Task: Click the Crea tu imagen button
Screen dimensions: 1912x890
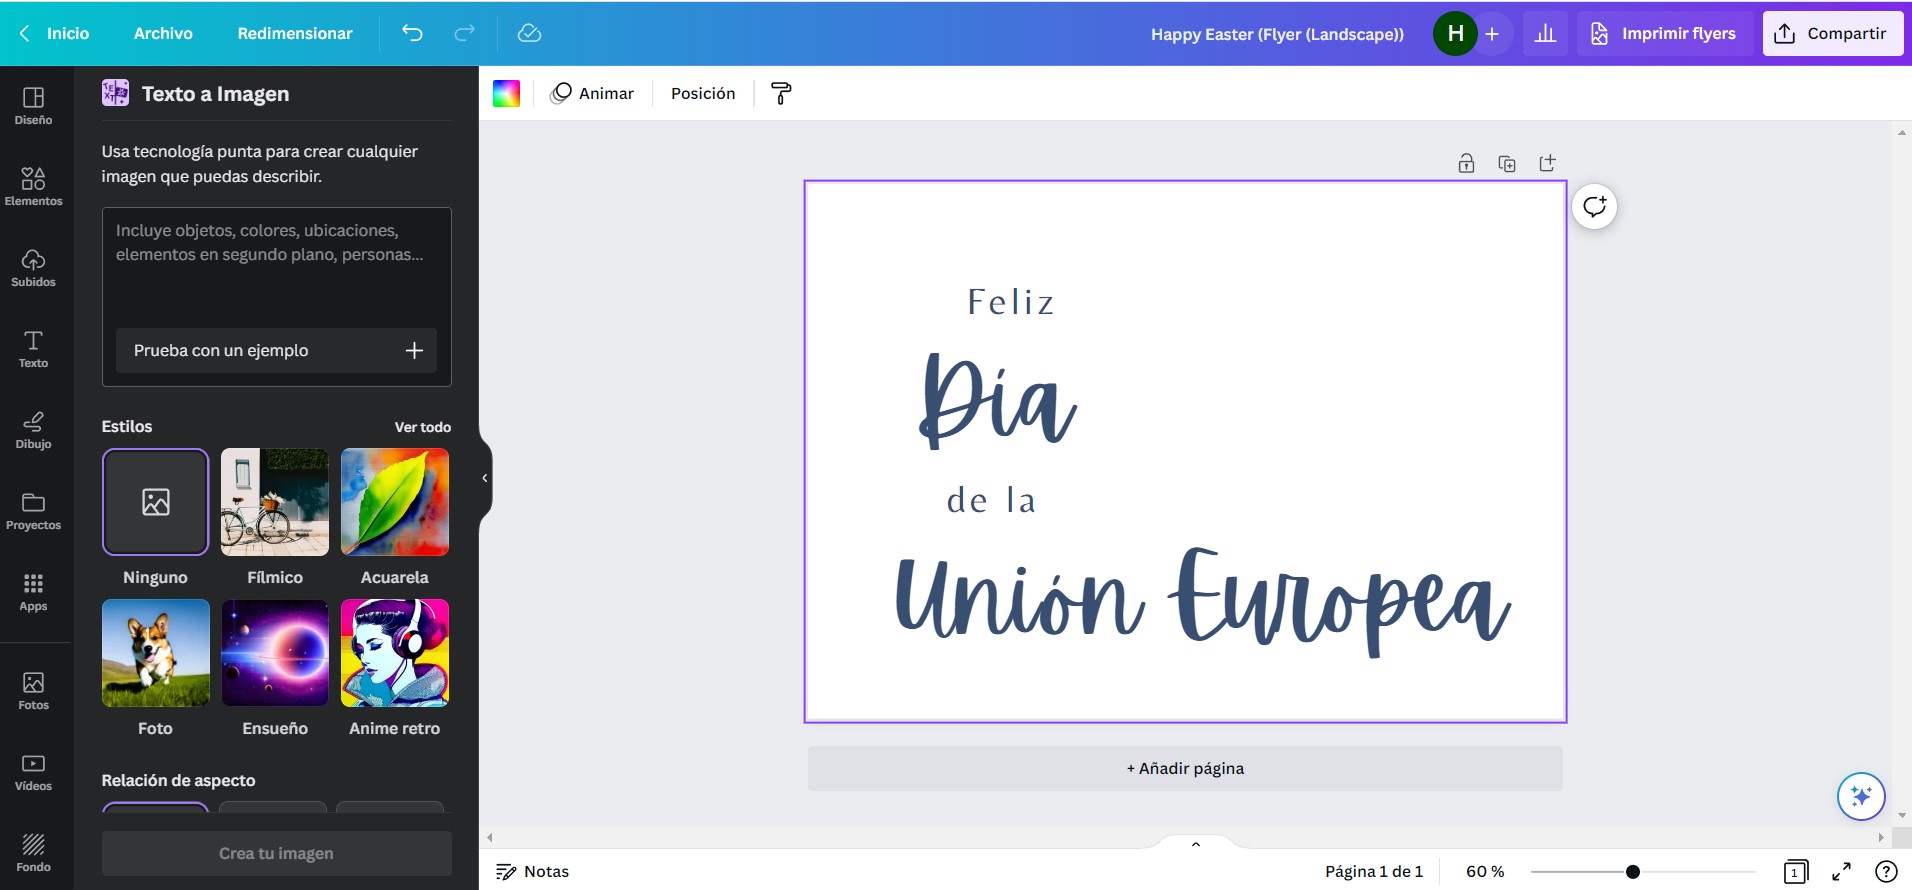Action: click(276, 853)
